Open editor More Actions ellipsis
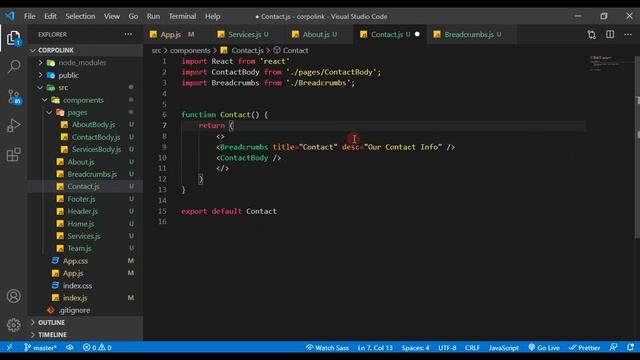The image size is (640, 360). [x=628, y=35]
